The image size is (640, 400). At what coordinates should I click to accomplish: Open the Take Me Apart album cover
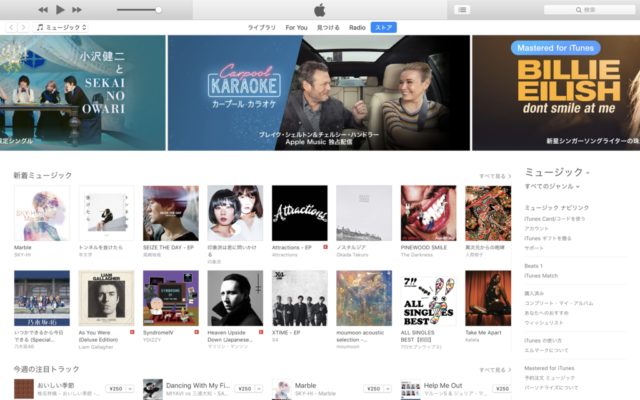click(488, 298)
